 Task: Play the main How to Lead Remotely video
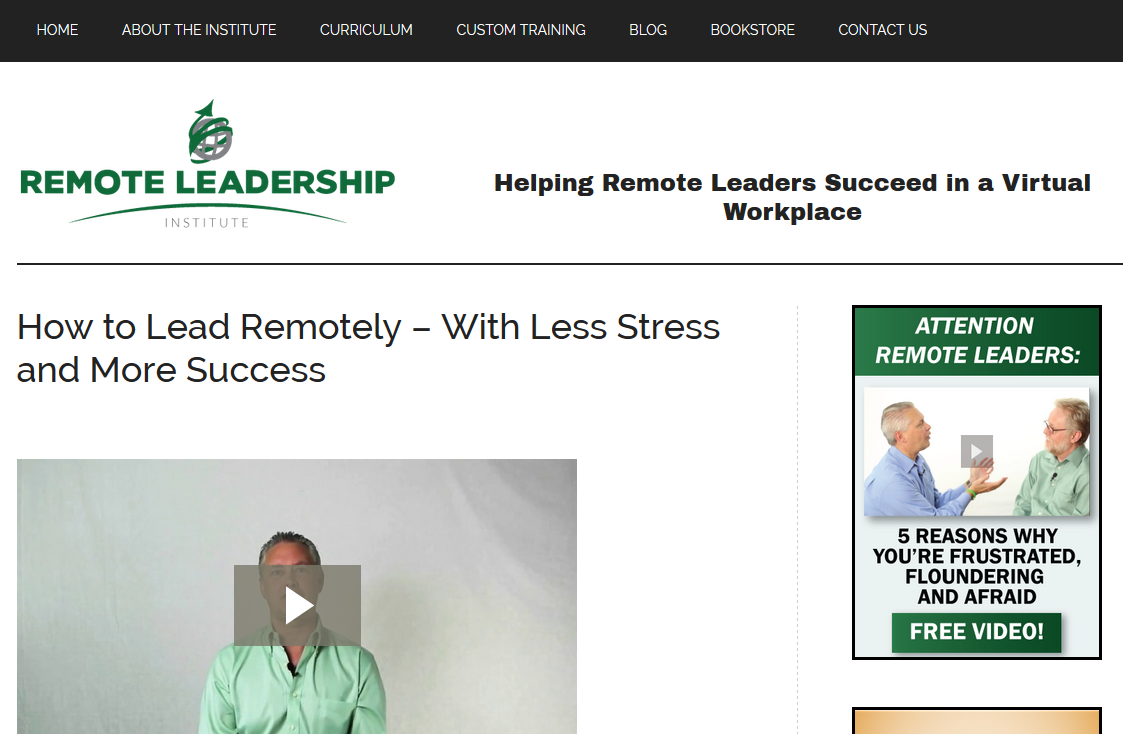(297, 605)
